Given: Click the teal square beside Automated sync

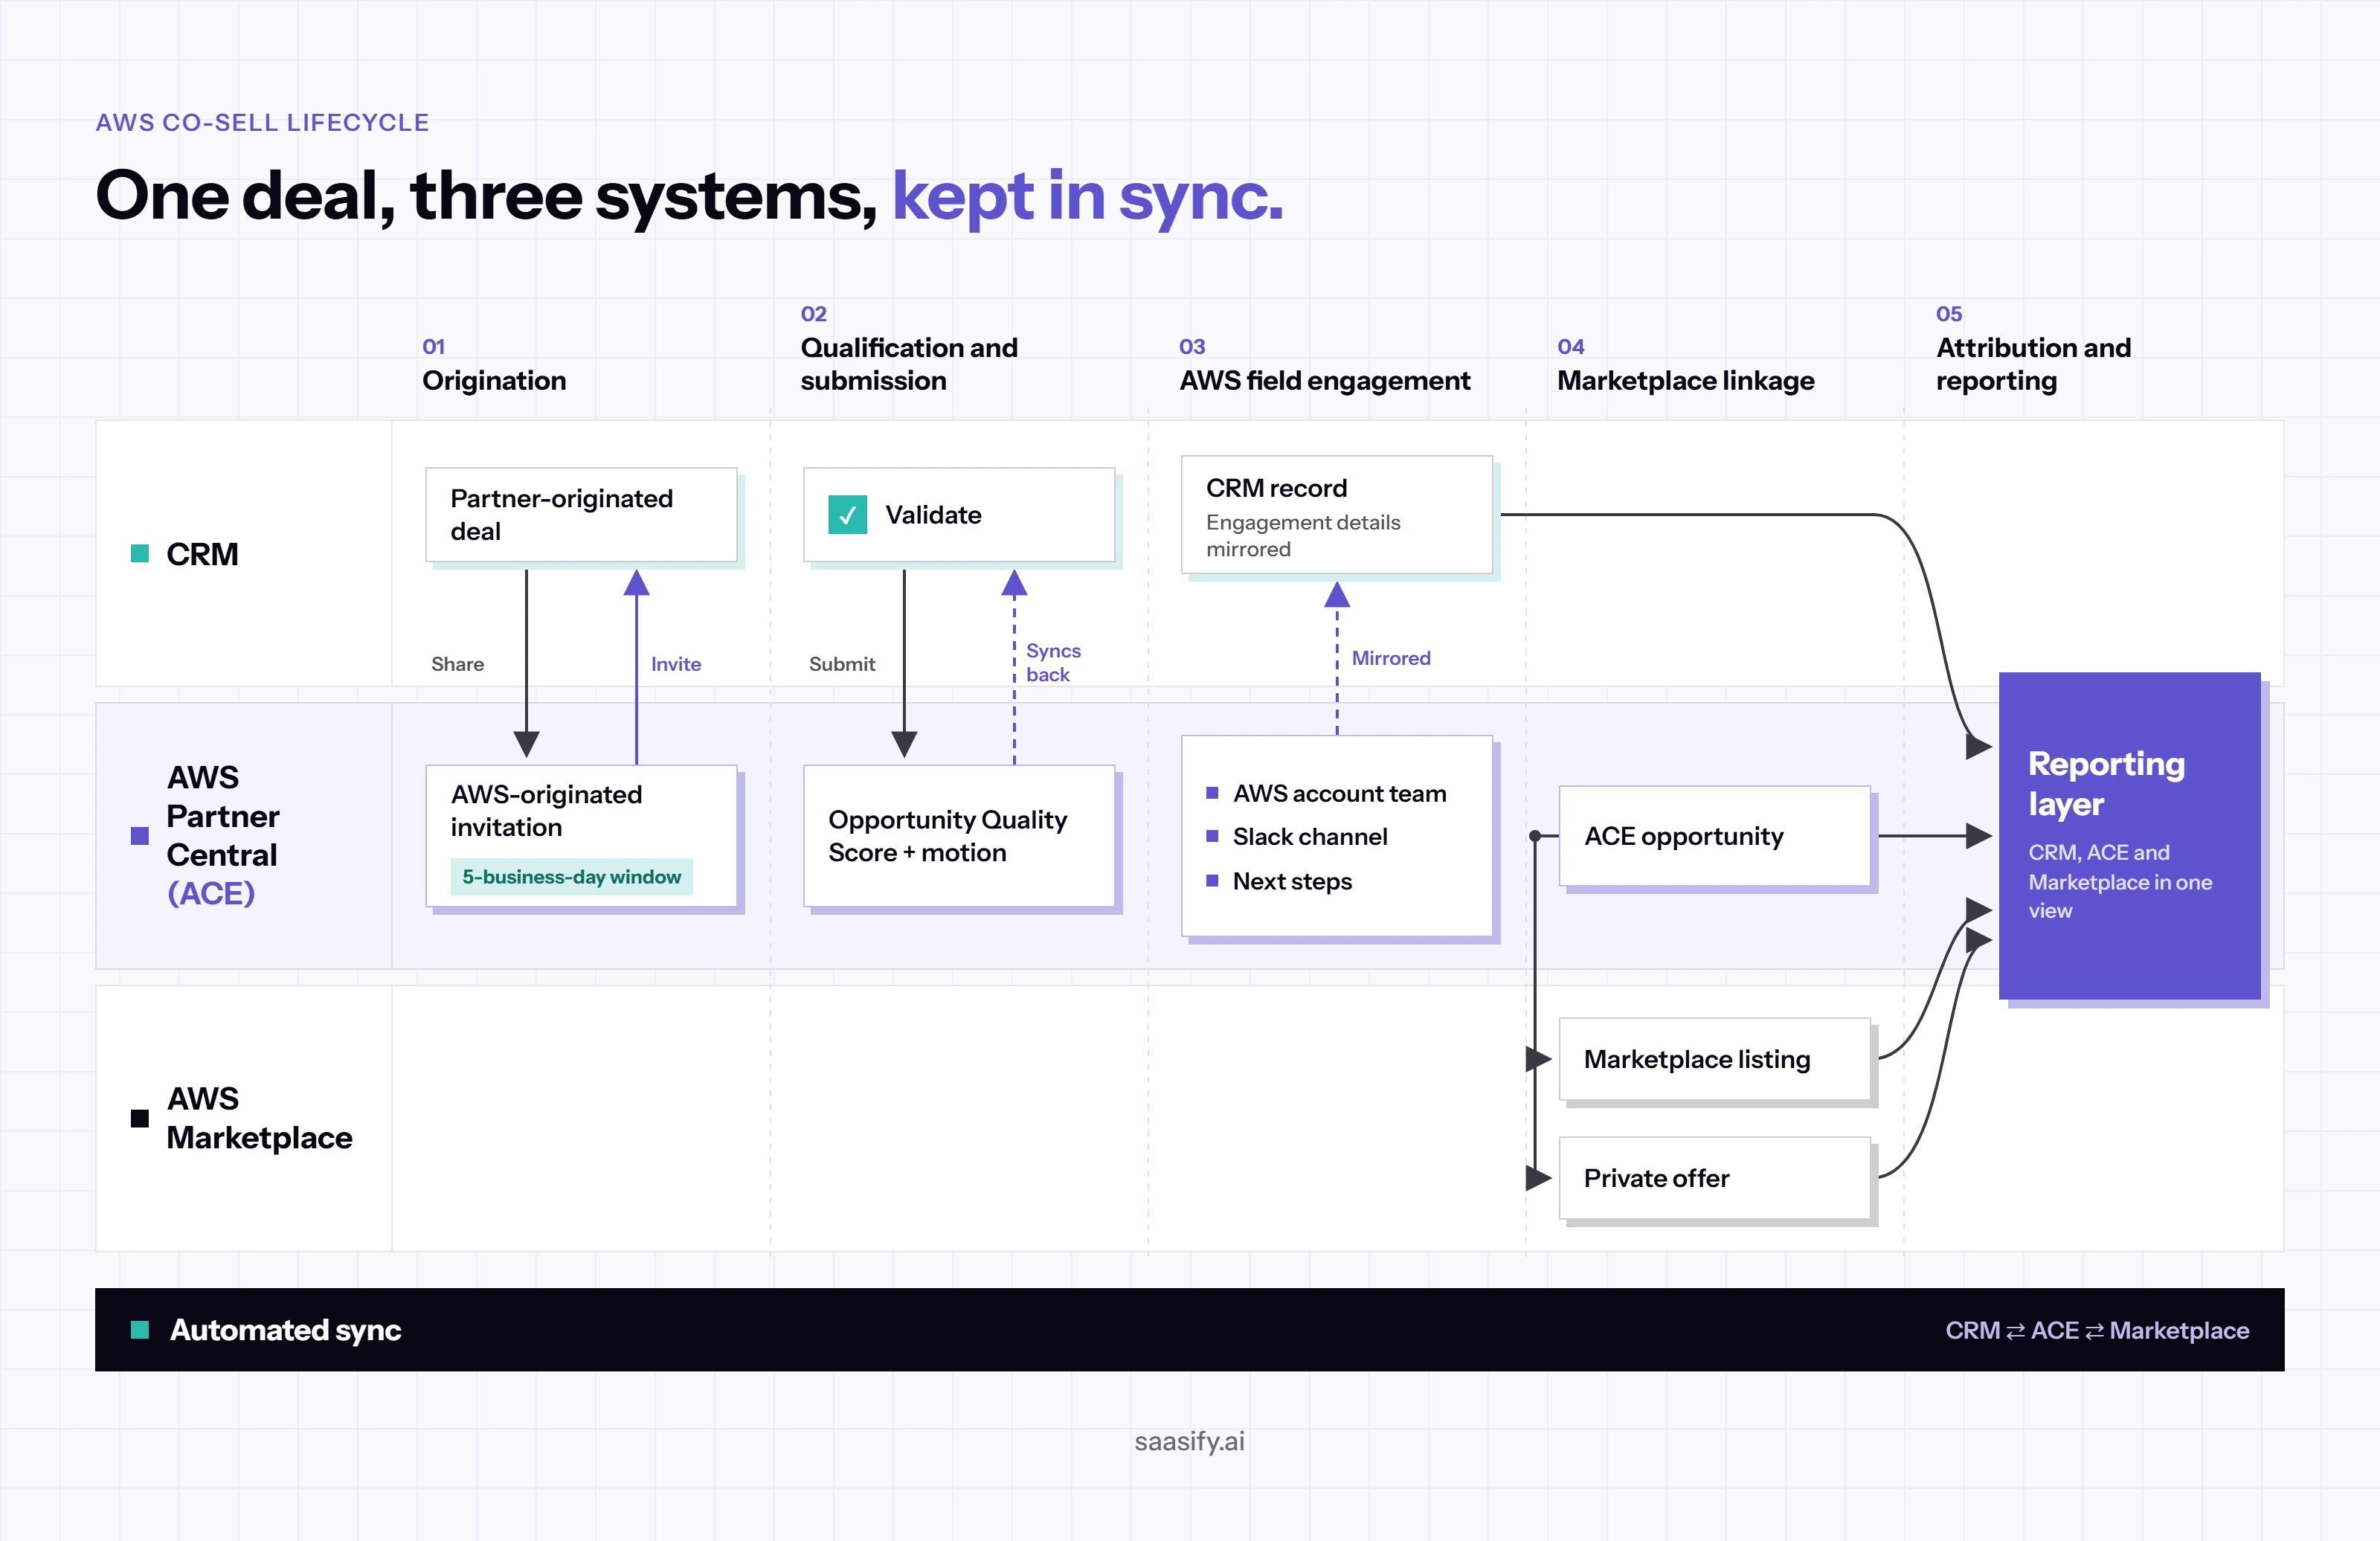Looking at the screenshot, I should [140, 1329].
